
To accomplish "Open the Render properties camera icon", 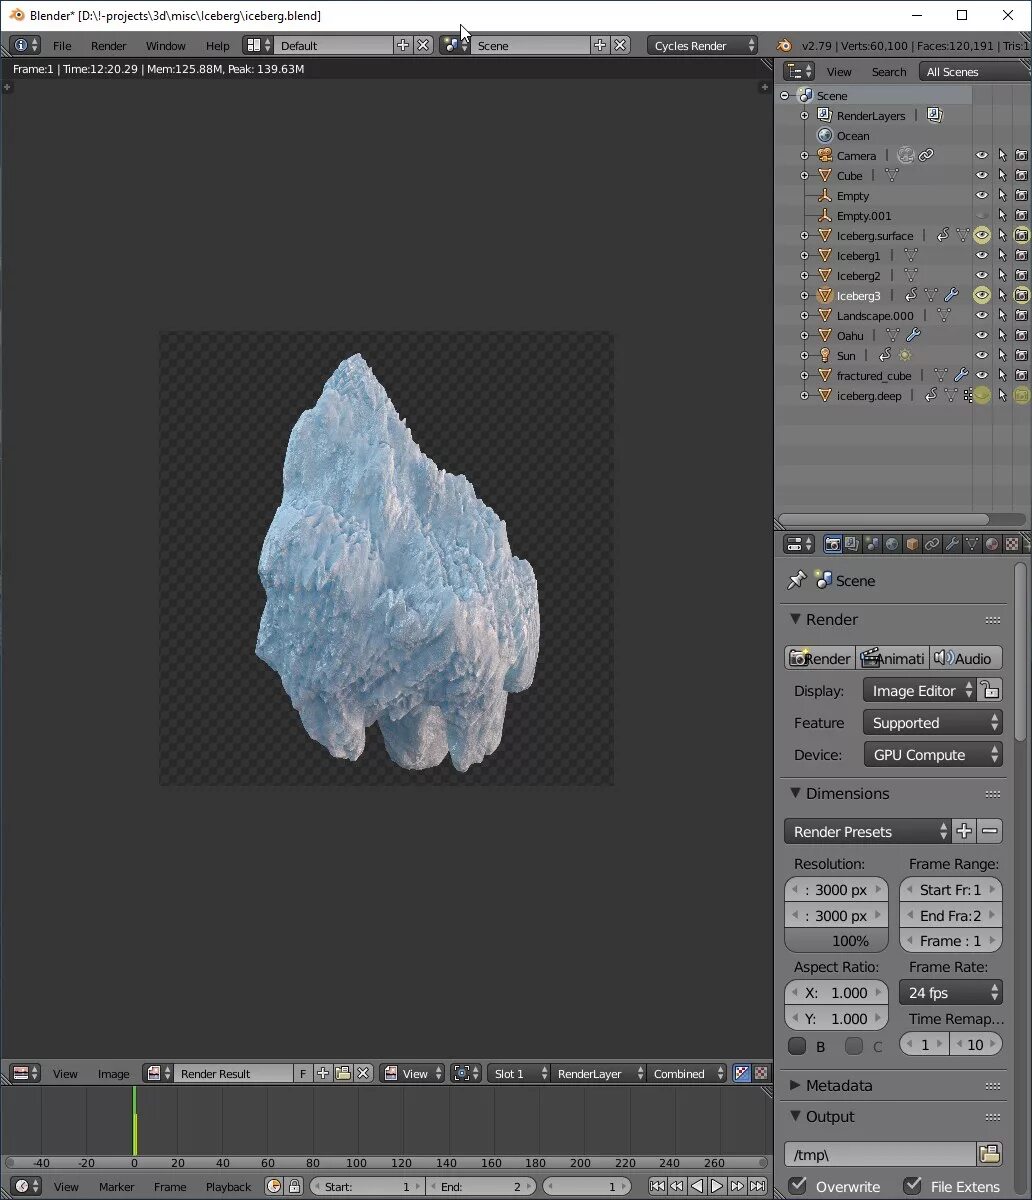I will point(833,543).
